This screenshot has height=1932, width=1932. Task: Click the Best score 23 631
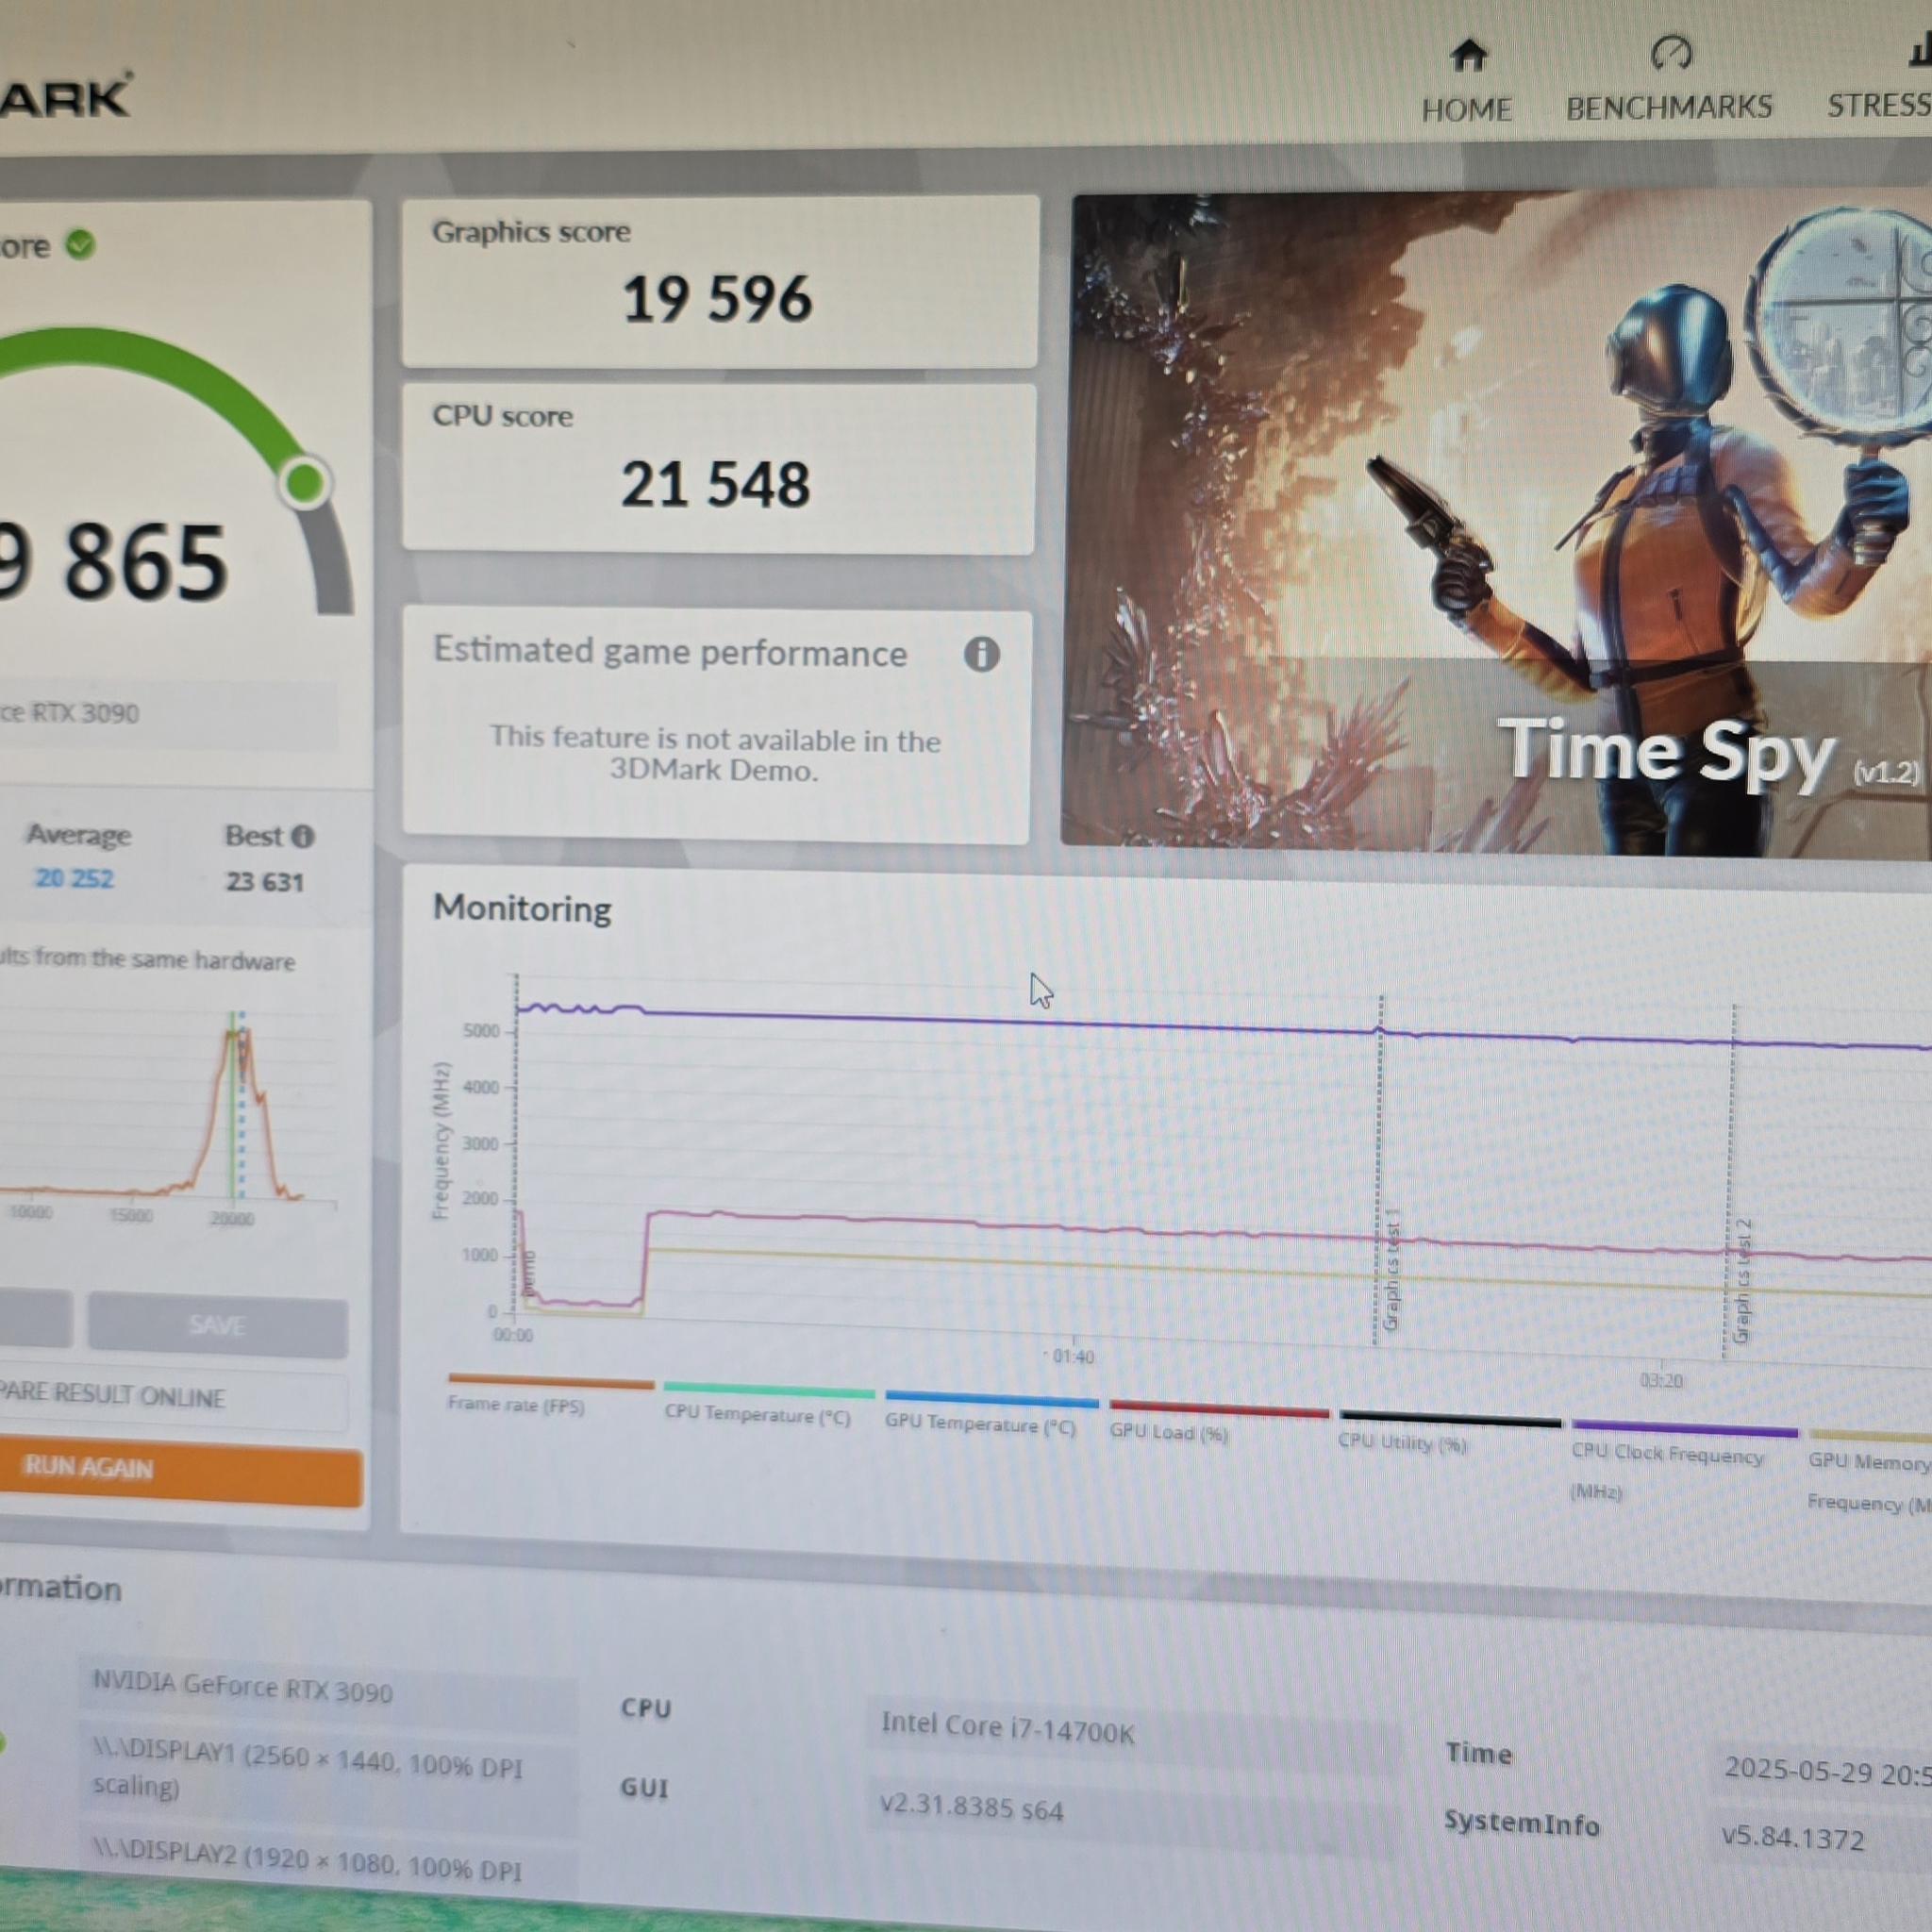(264, 881)
